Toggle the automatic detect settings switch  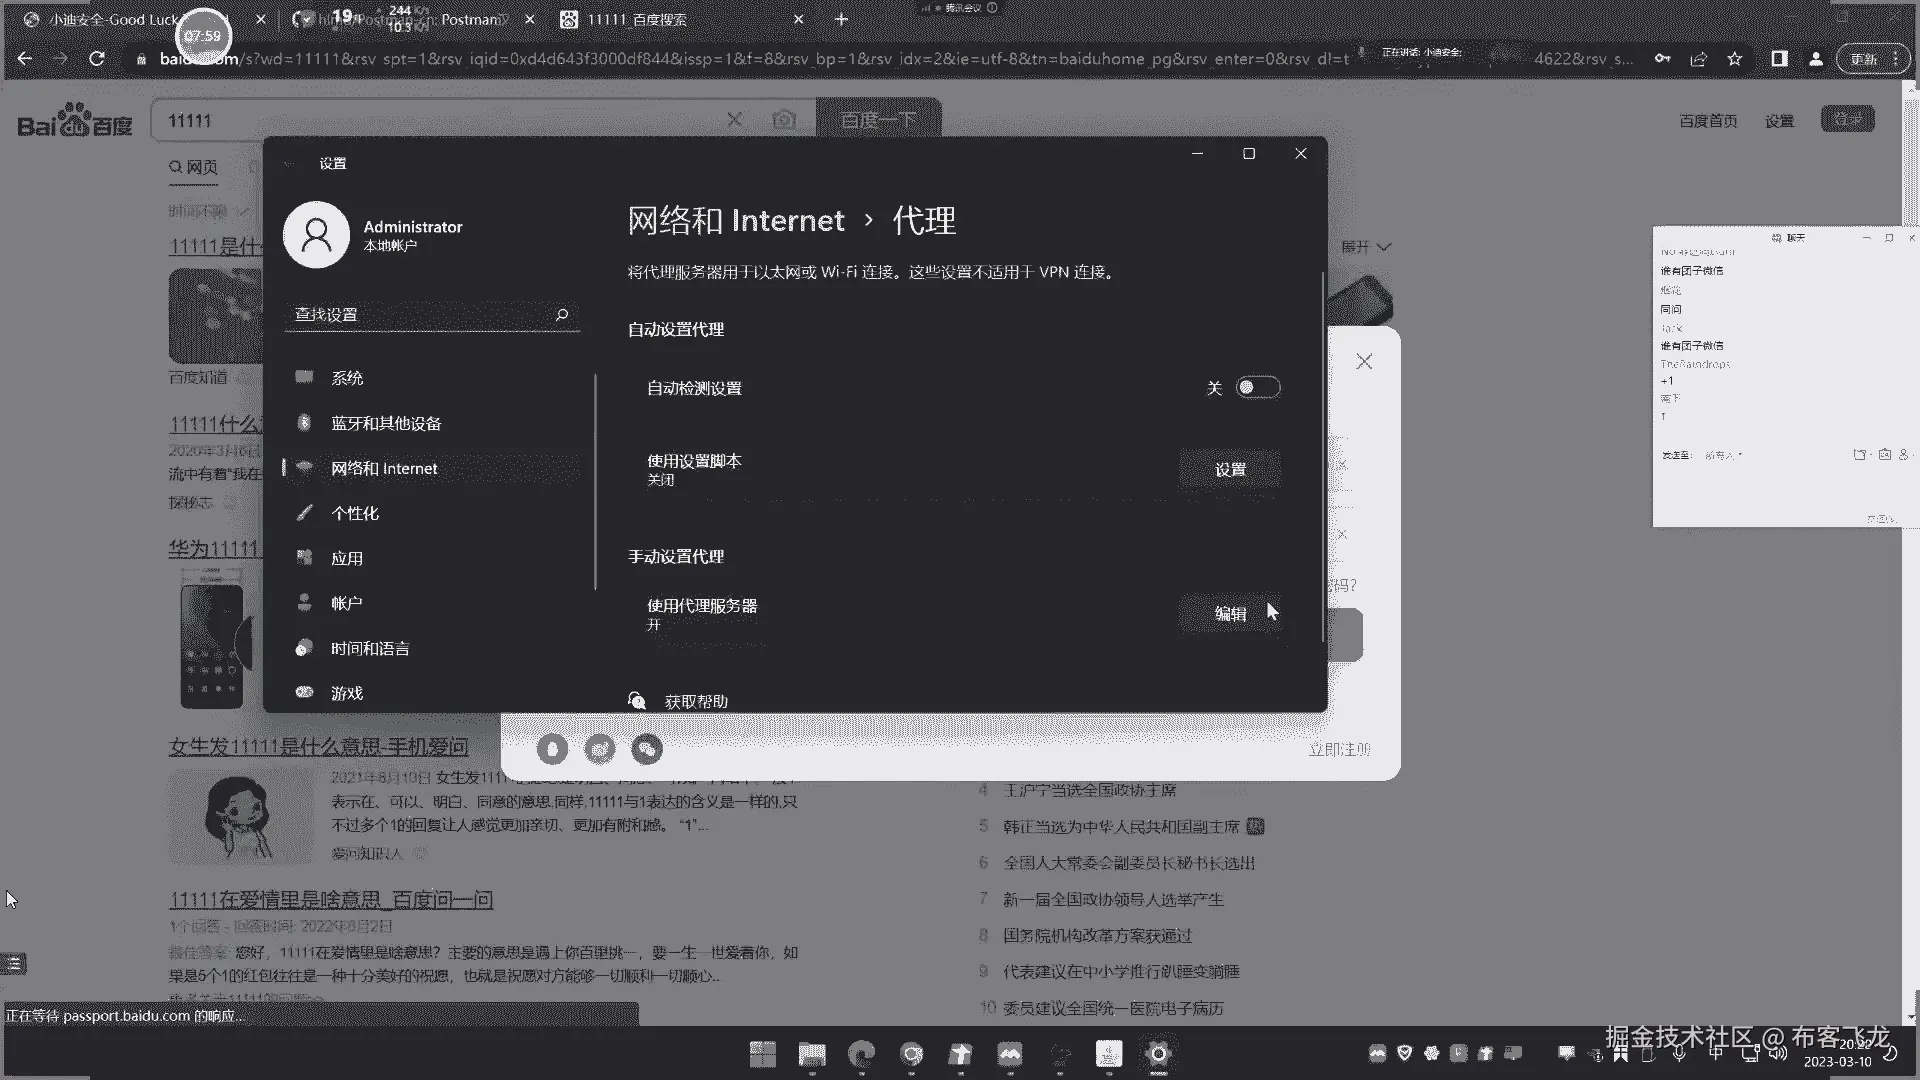[1257, 388]
